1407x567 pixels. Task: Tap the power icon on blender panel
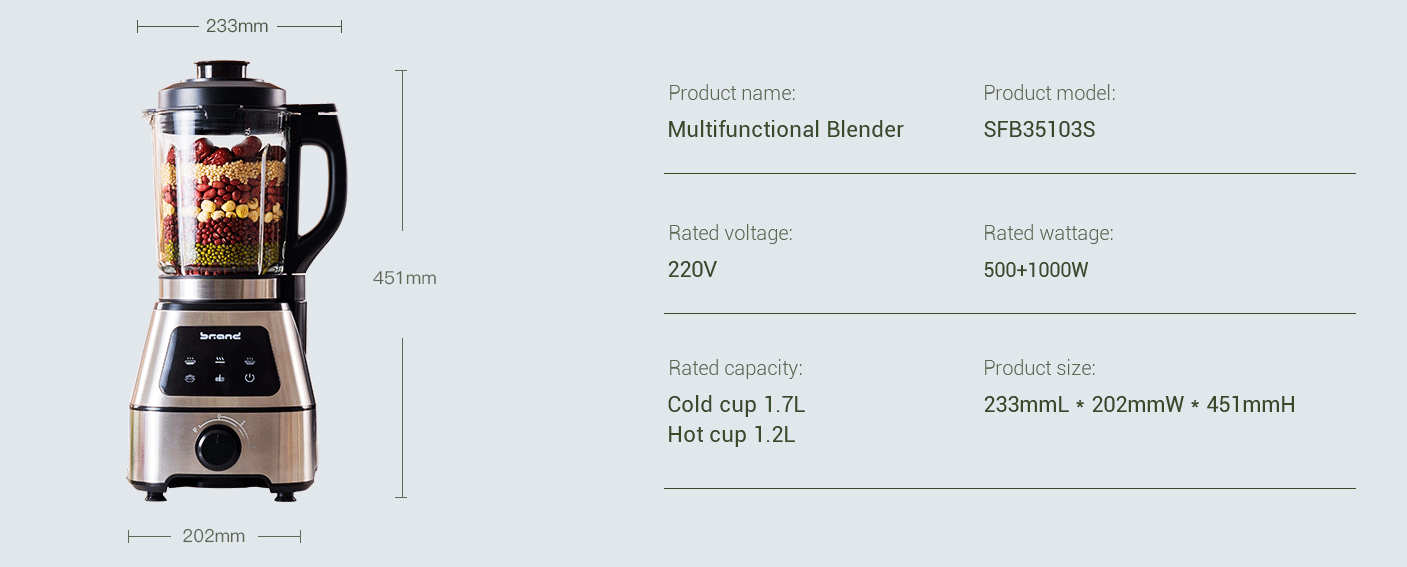(x=250, y=378)
